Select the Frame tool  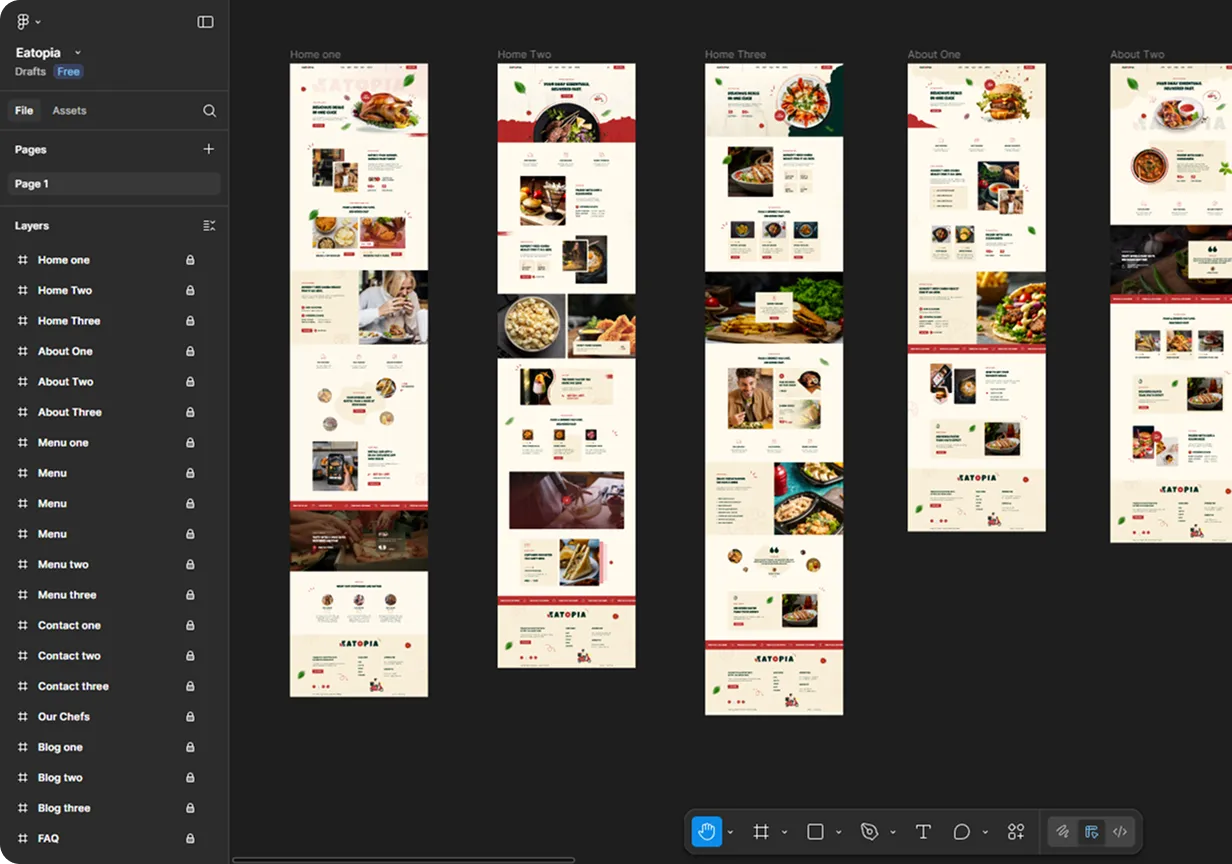761,832
